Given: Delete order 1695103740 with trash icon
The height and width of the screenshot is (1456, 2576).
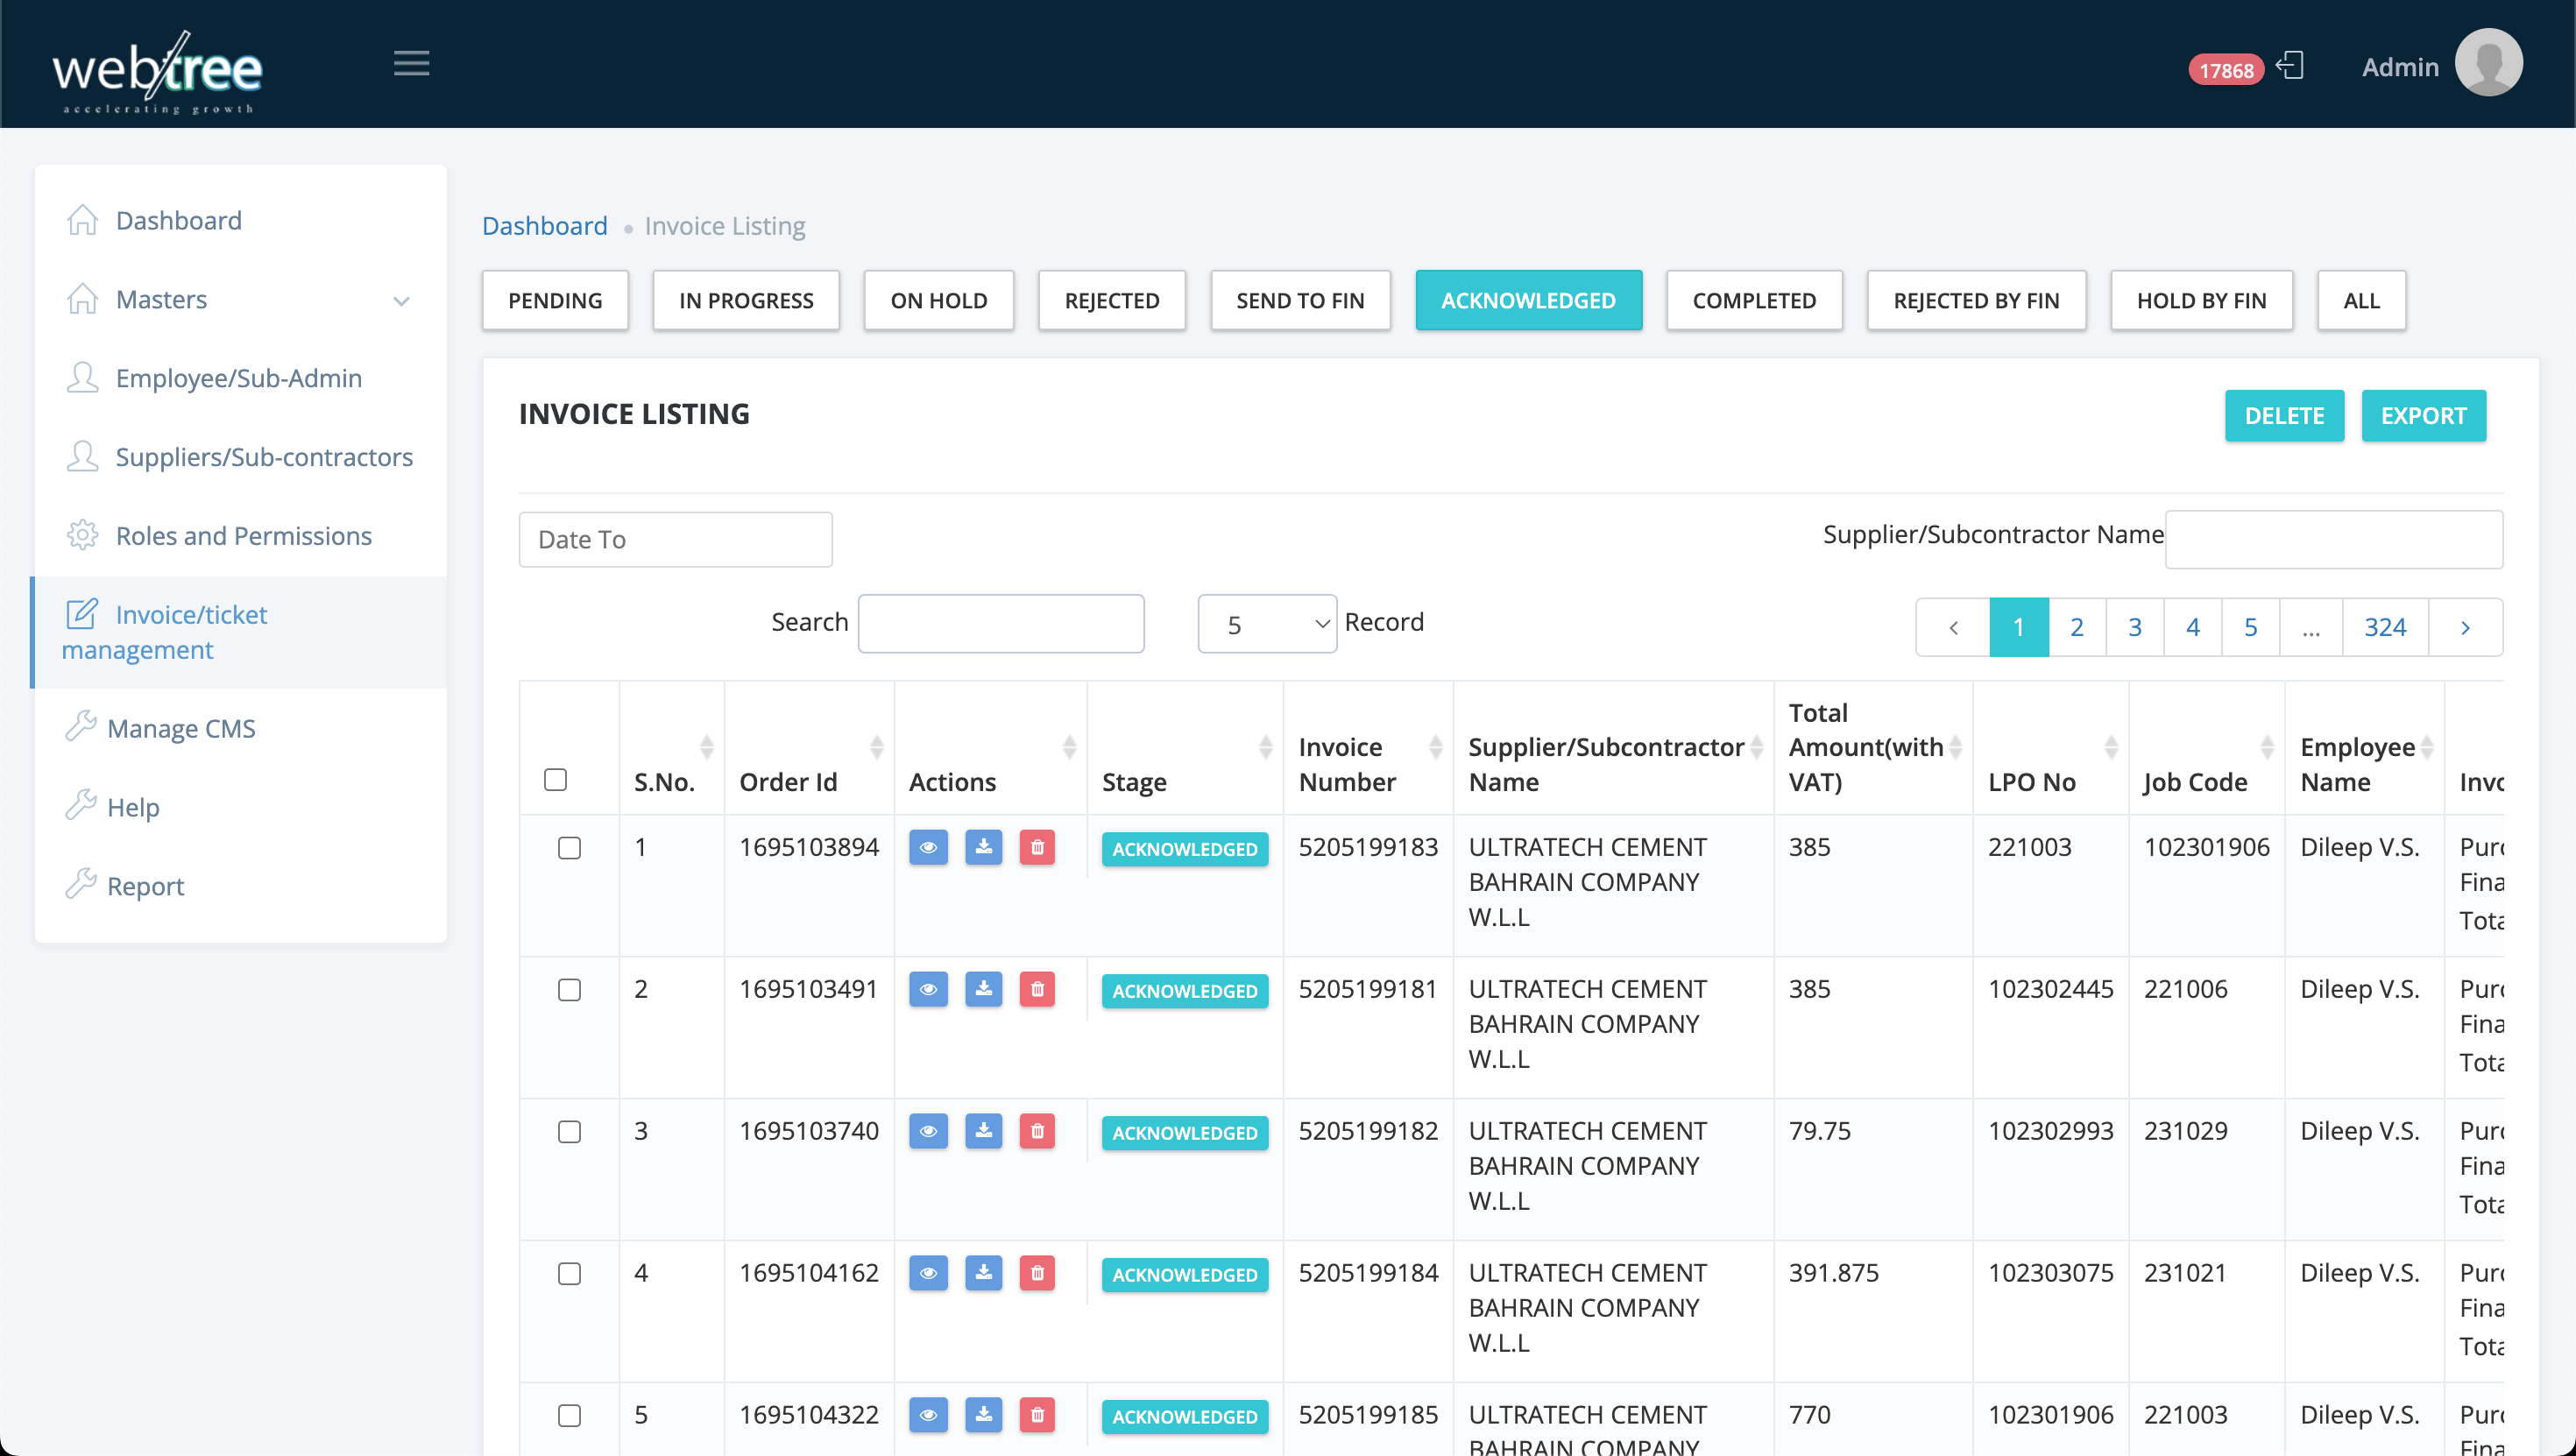Looking at the screenshot, I should point(1037,1132).
